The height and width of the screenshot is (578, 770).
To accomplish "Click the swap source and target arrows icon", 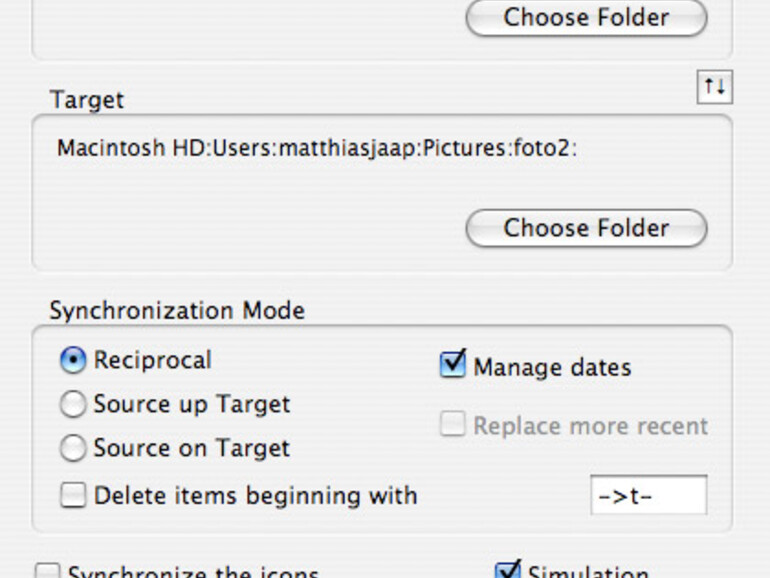I will coord(714,88).
